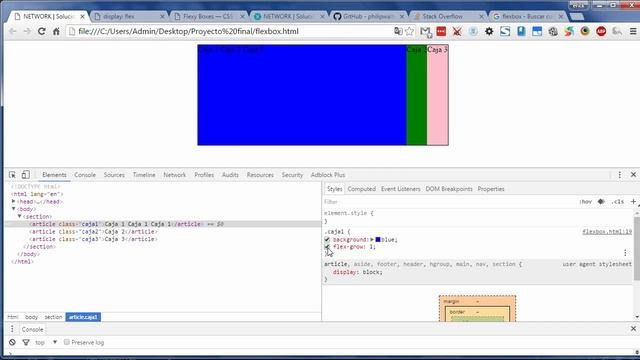Click the diamond icon in Styles toolbar

tap(601, 202)
